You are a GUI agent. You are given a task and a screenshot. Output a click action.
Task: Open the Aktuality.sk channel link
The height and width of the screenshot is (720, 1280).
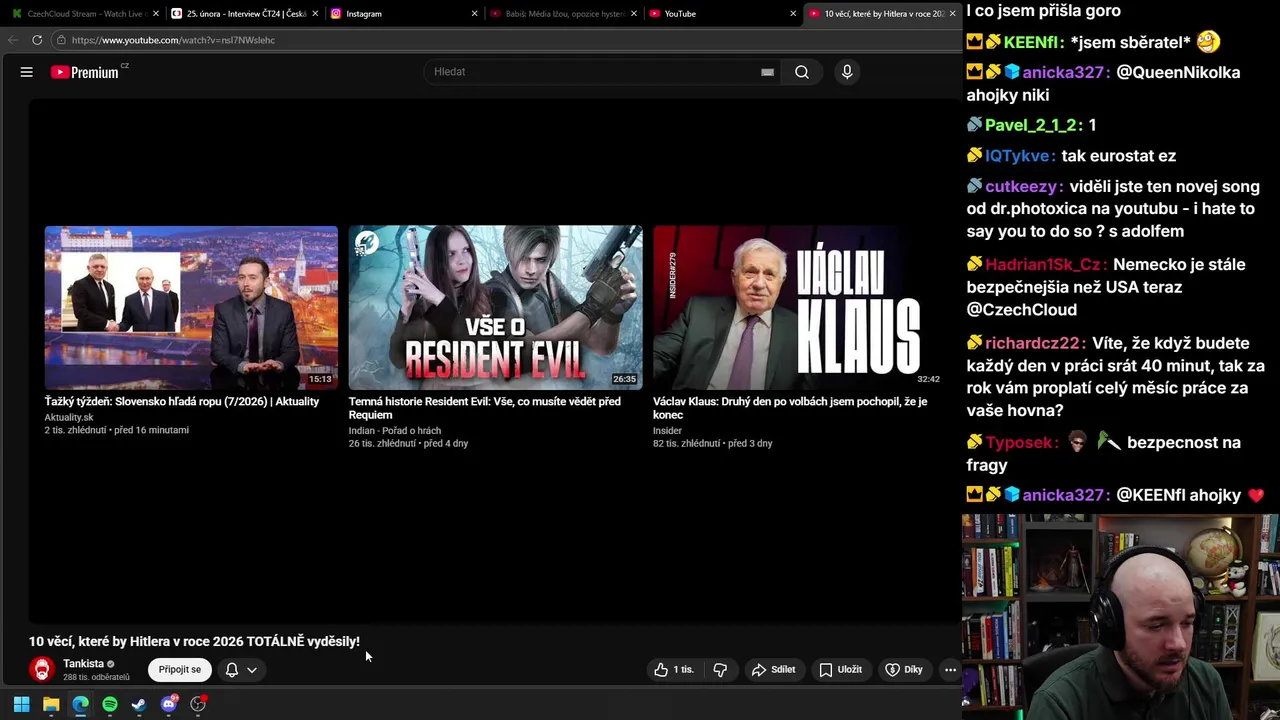[69, 417]
